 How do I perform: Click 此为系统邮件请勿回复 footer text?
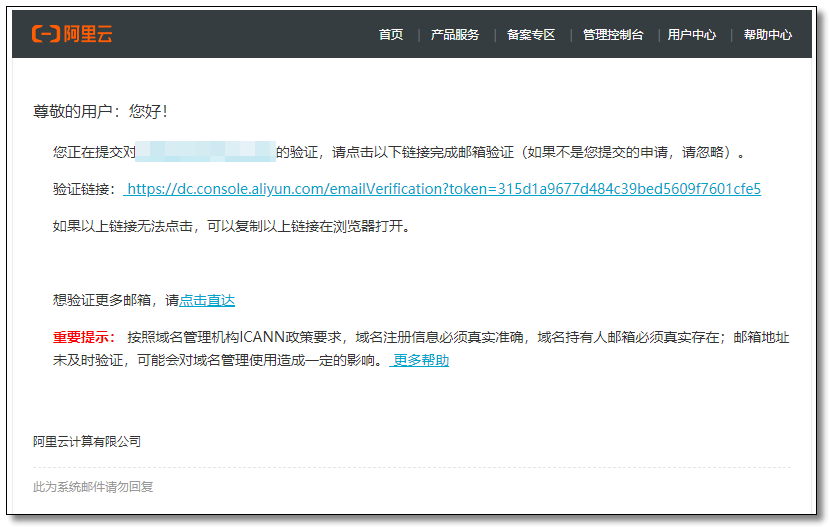(93, 487)
